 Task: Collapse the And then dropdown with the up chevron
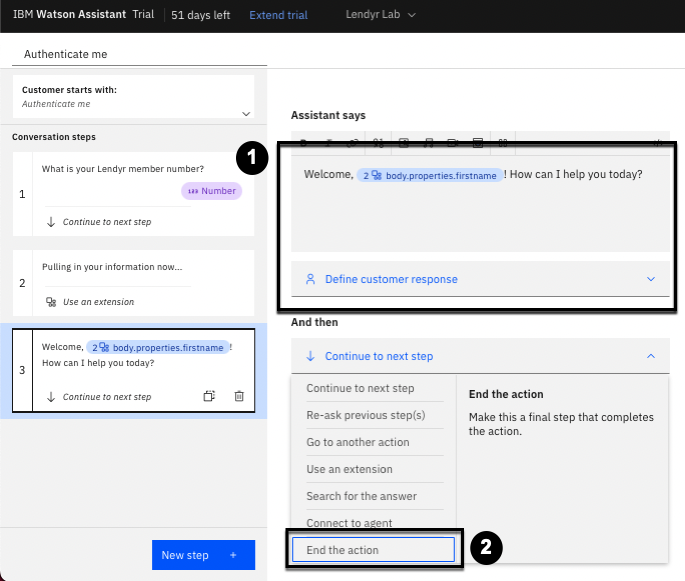coord(650,356)
